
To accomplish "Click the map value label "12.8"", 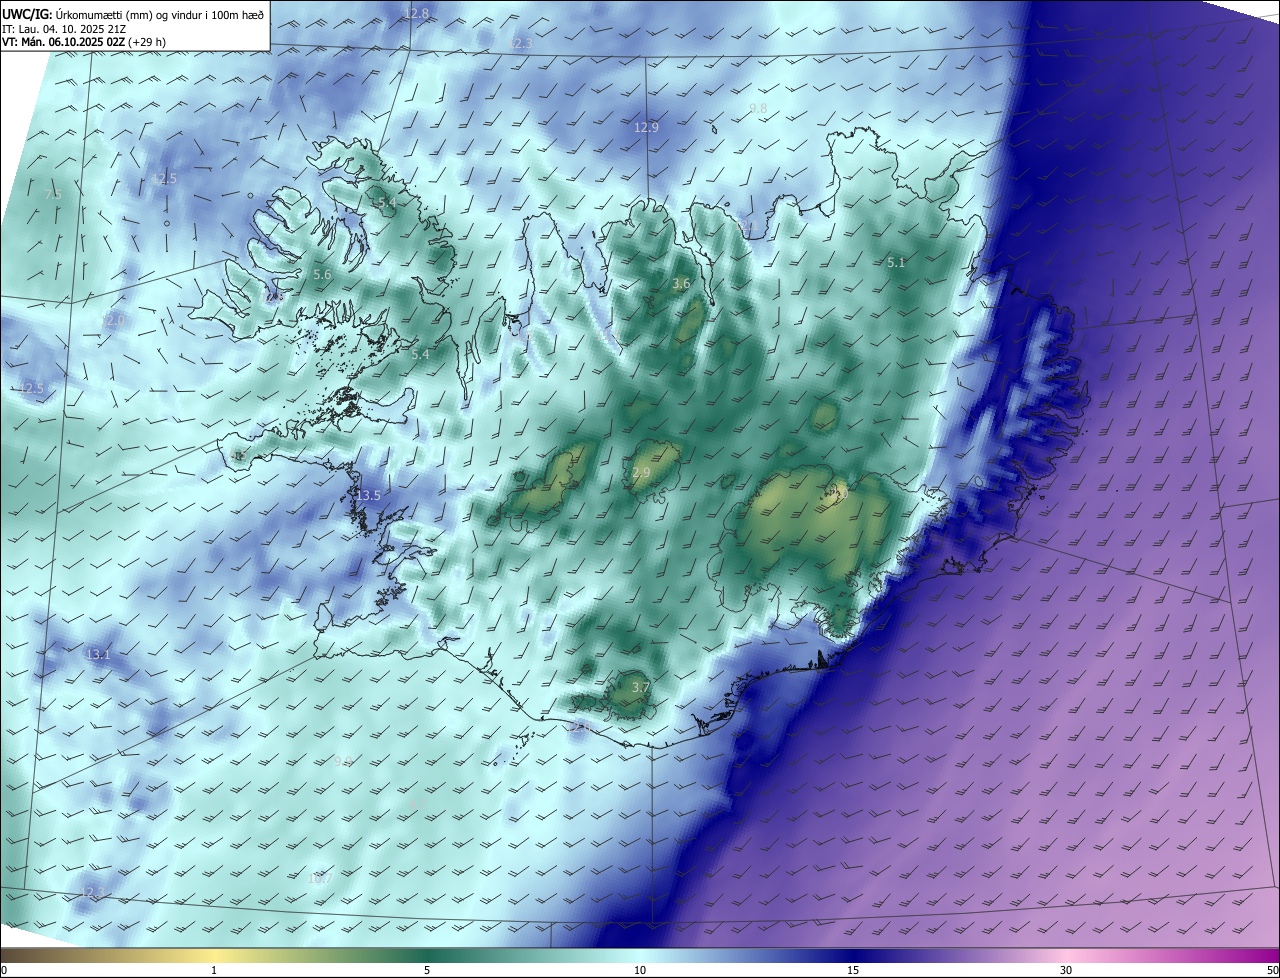I will tap(416, 13).
